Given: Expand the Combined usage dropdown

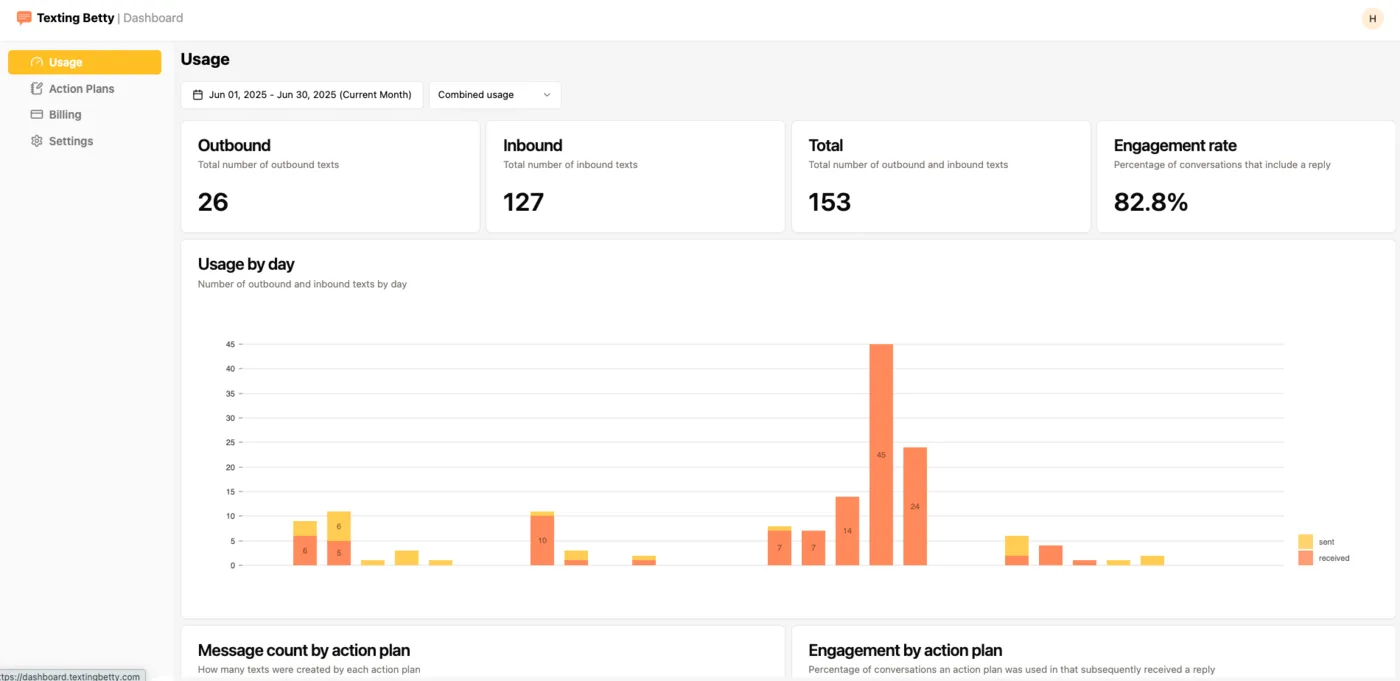Looking at the screenshot, I should point(495,95).
